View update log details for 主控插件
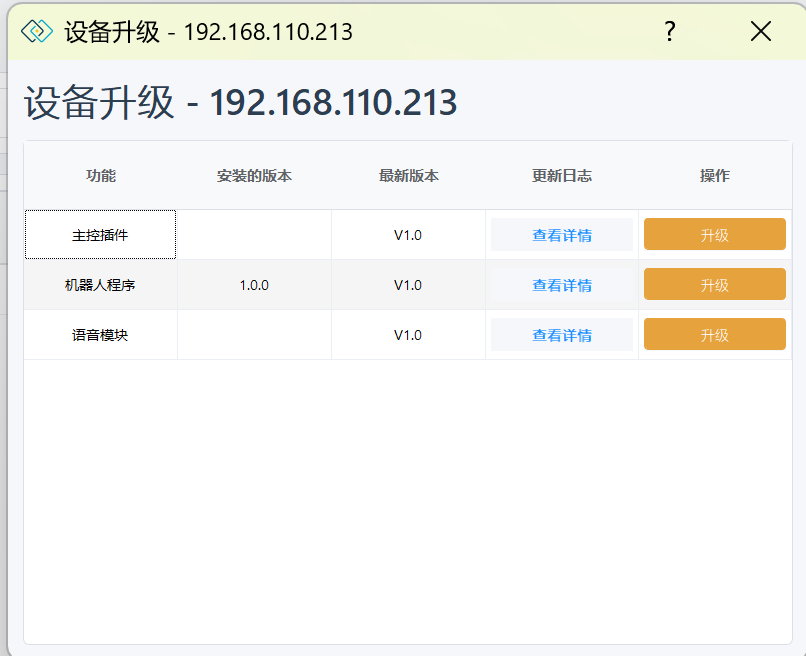 tap(562, 235)
